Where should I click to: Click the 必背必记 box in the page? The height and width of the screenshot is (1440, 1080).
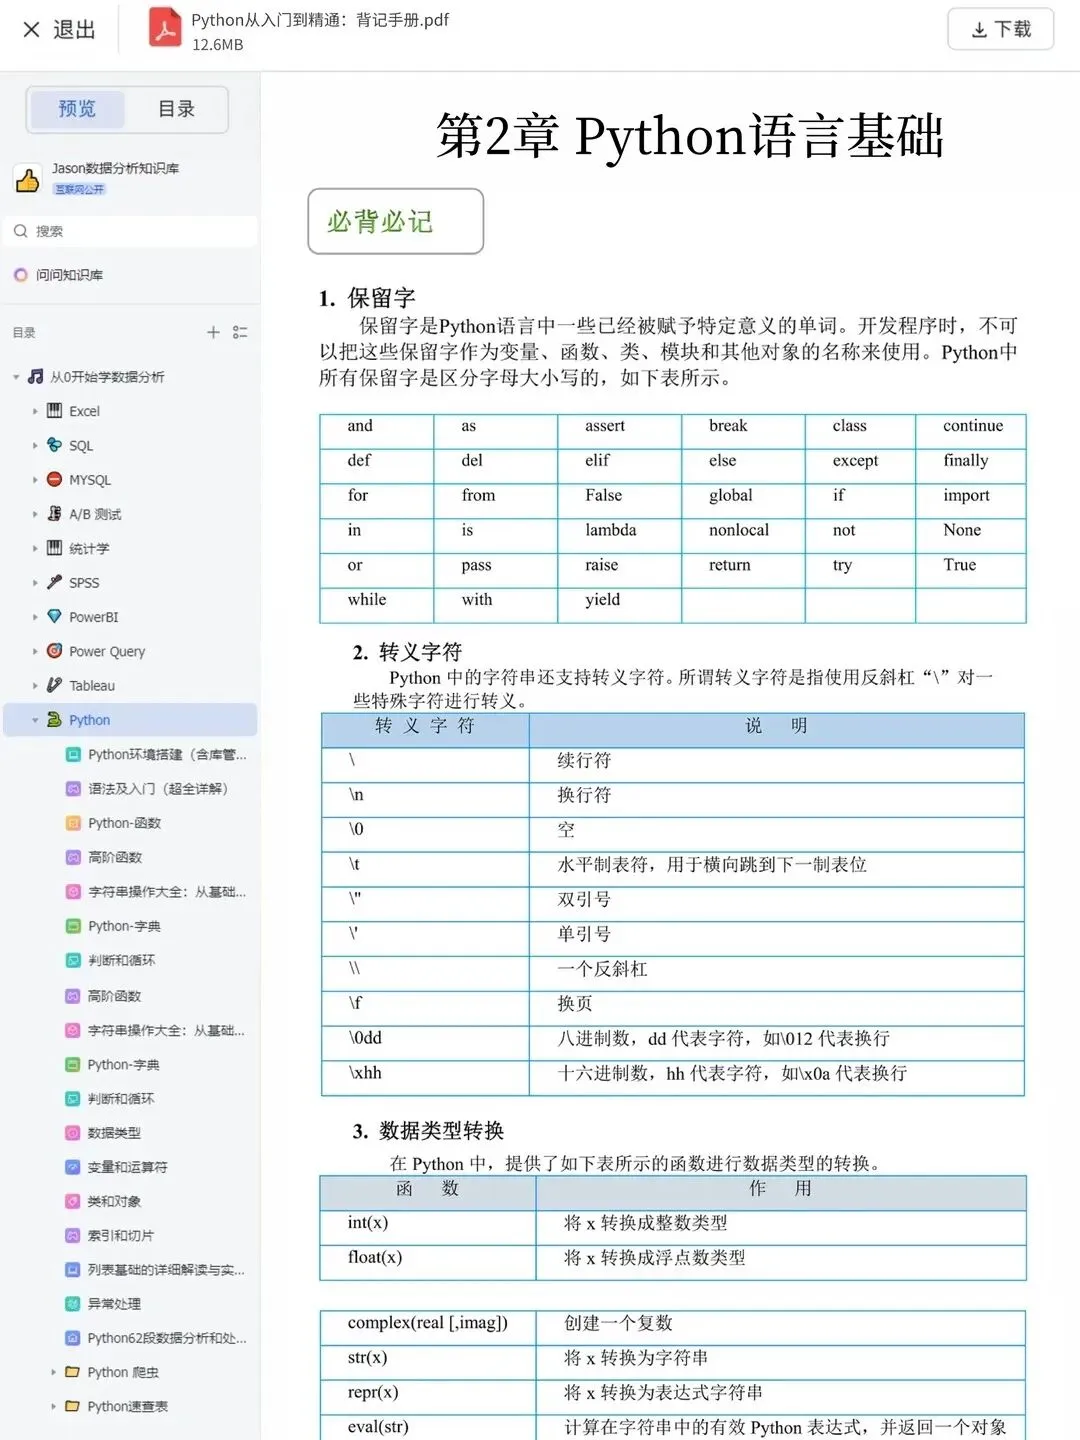click(395, 221)
